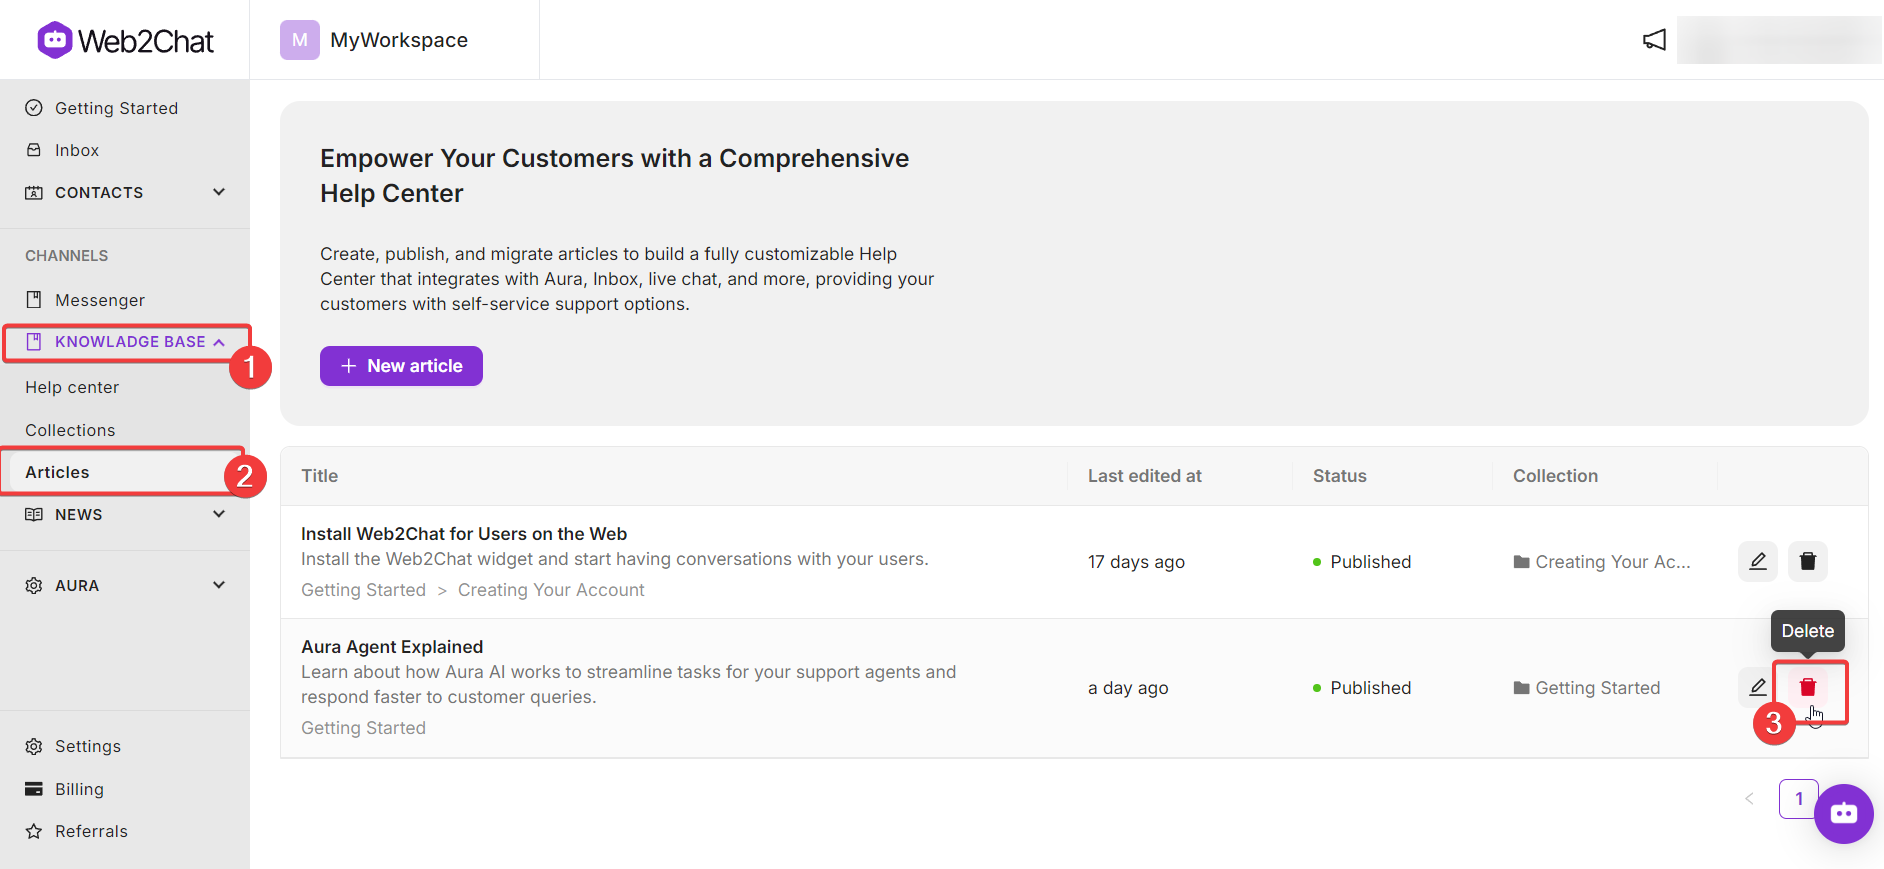Click the Inbox sidebar icon
Viewport: 1884px width, 869px height.
pos(34,150)
